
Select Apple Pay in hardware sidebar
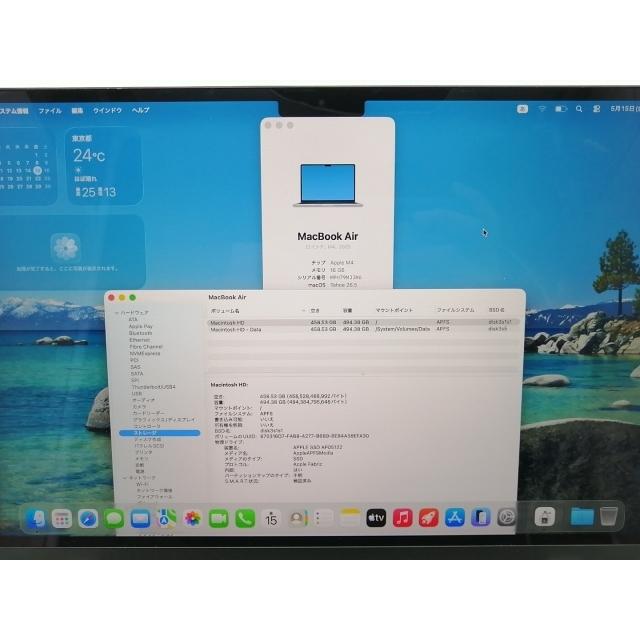(x=141, y=327)
